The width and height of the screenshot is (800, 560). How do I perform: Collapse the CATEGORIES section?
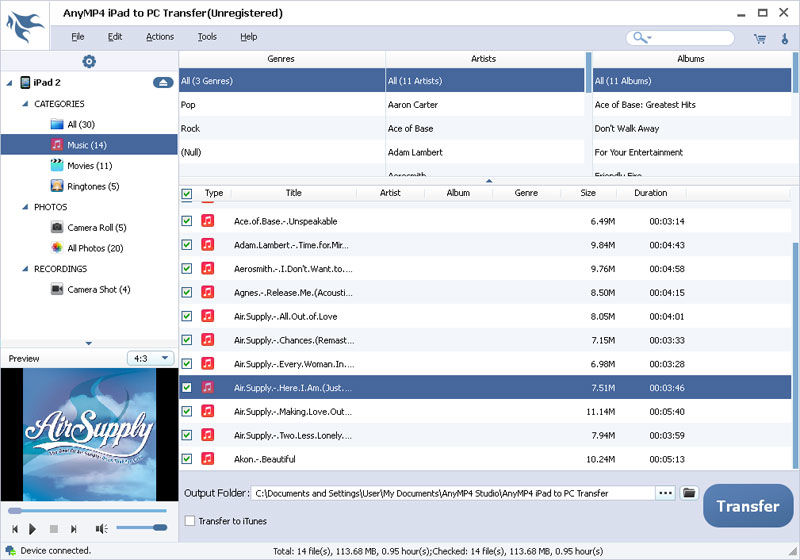[25, 104]
